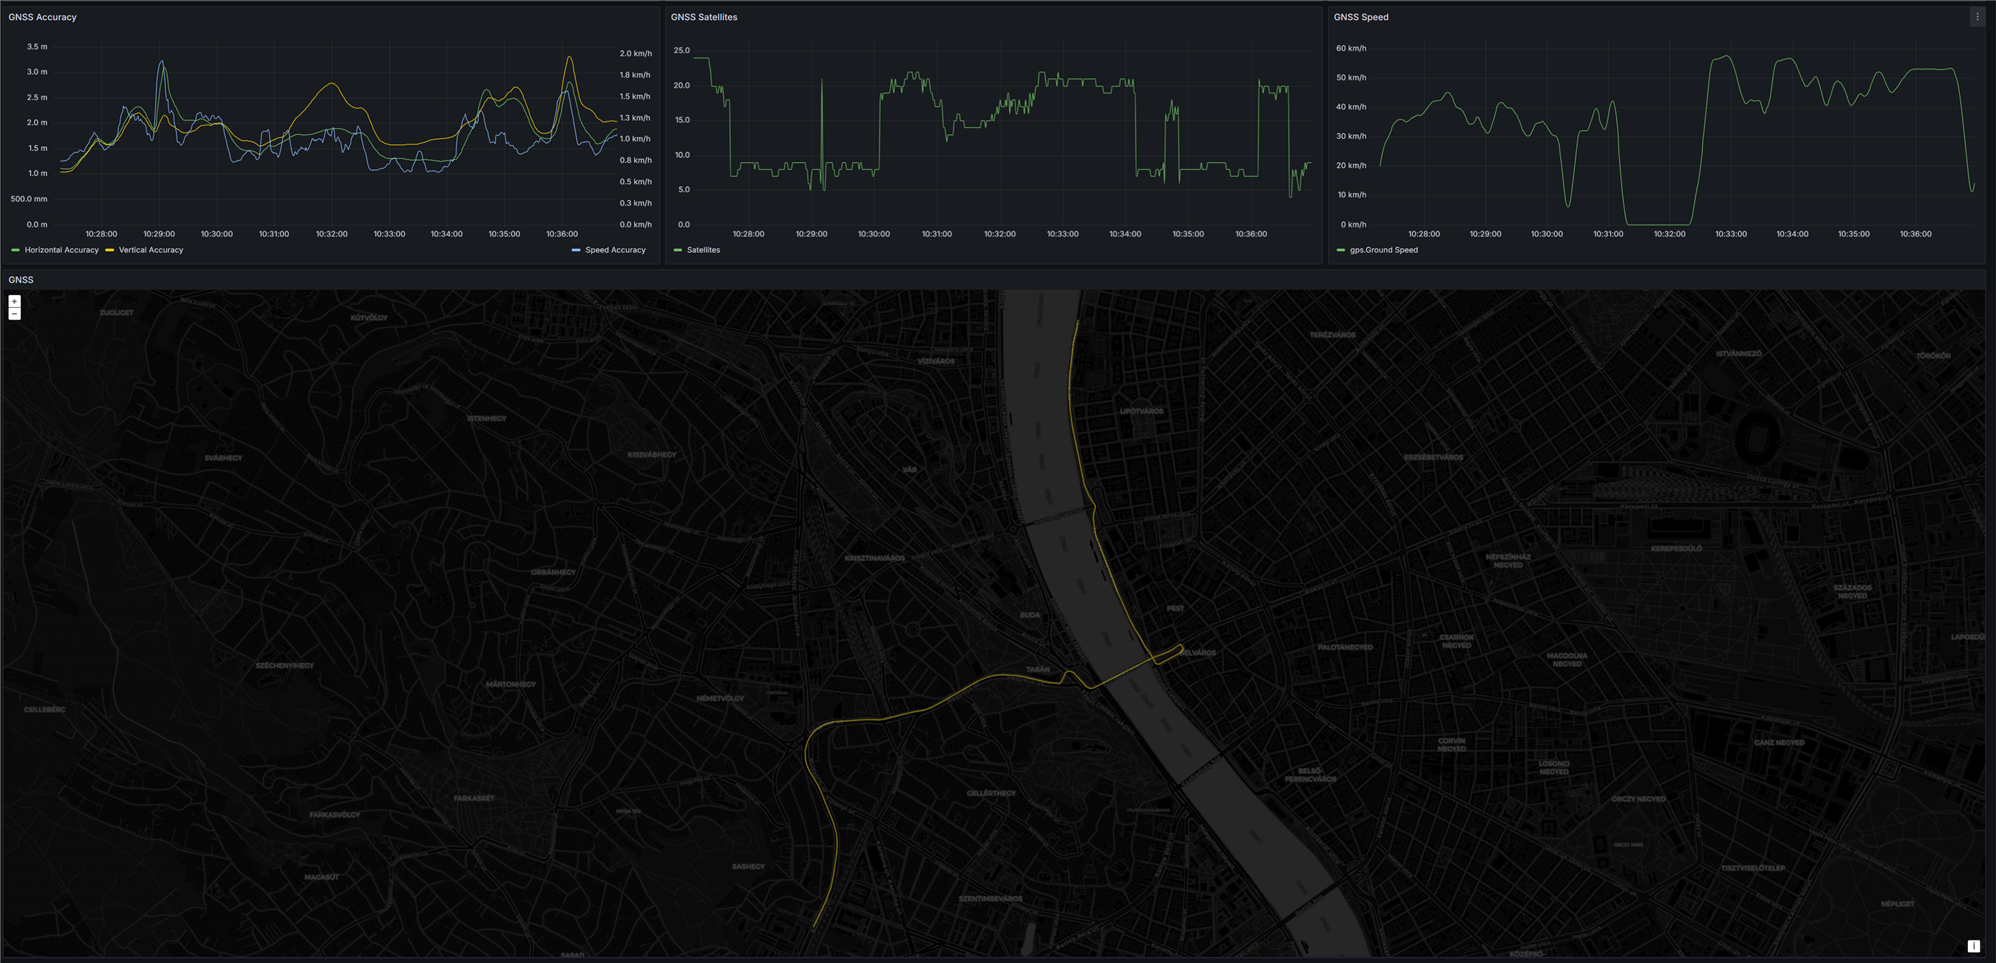Click the ISTENHEGY map label
This screenshot has width=1996, height=963.
[x=487, y=418]
